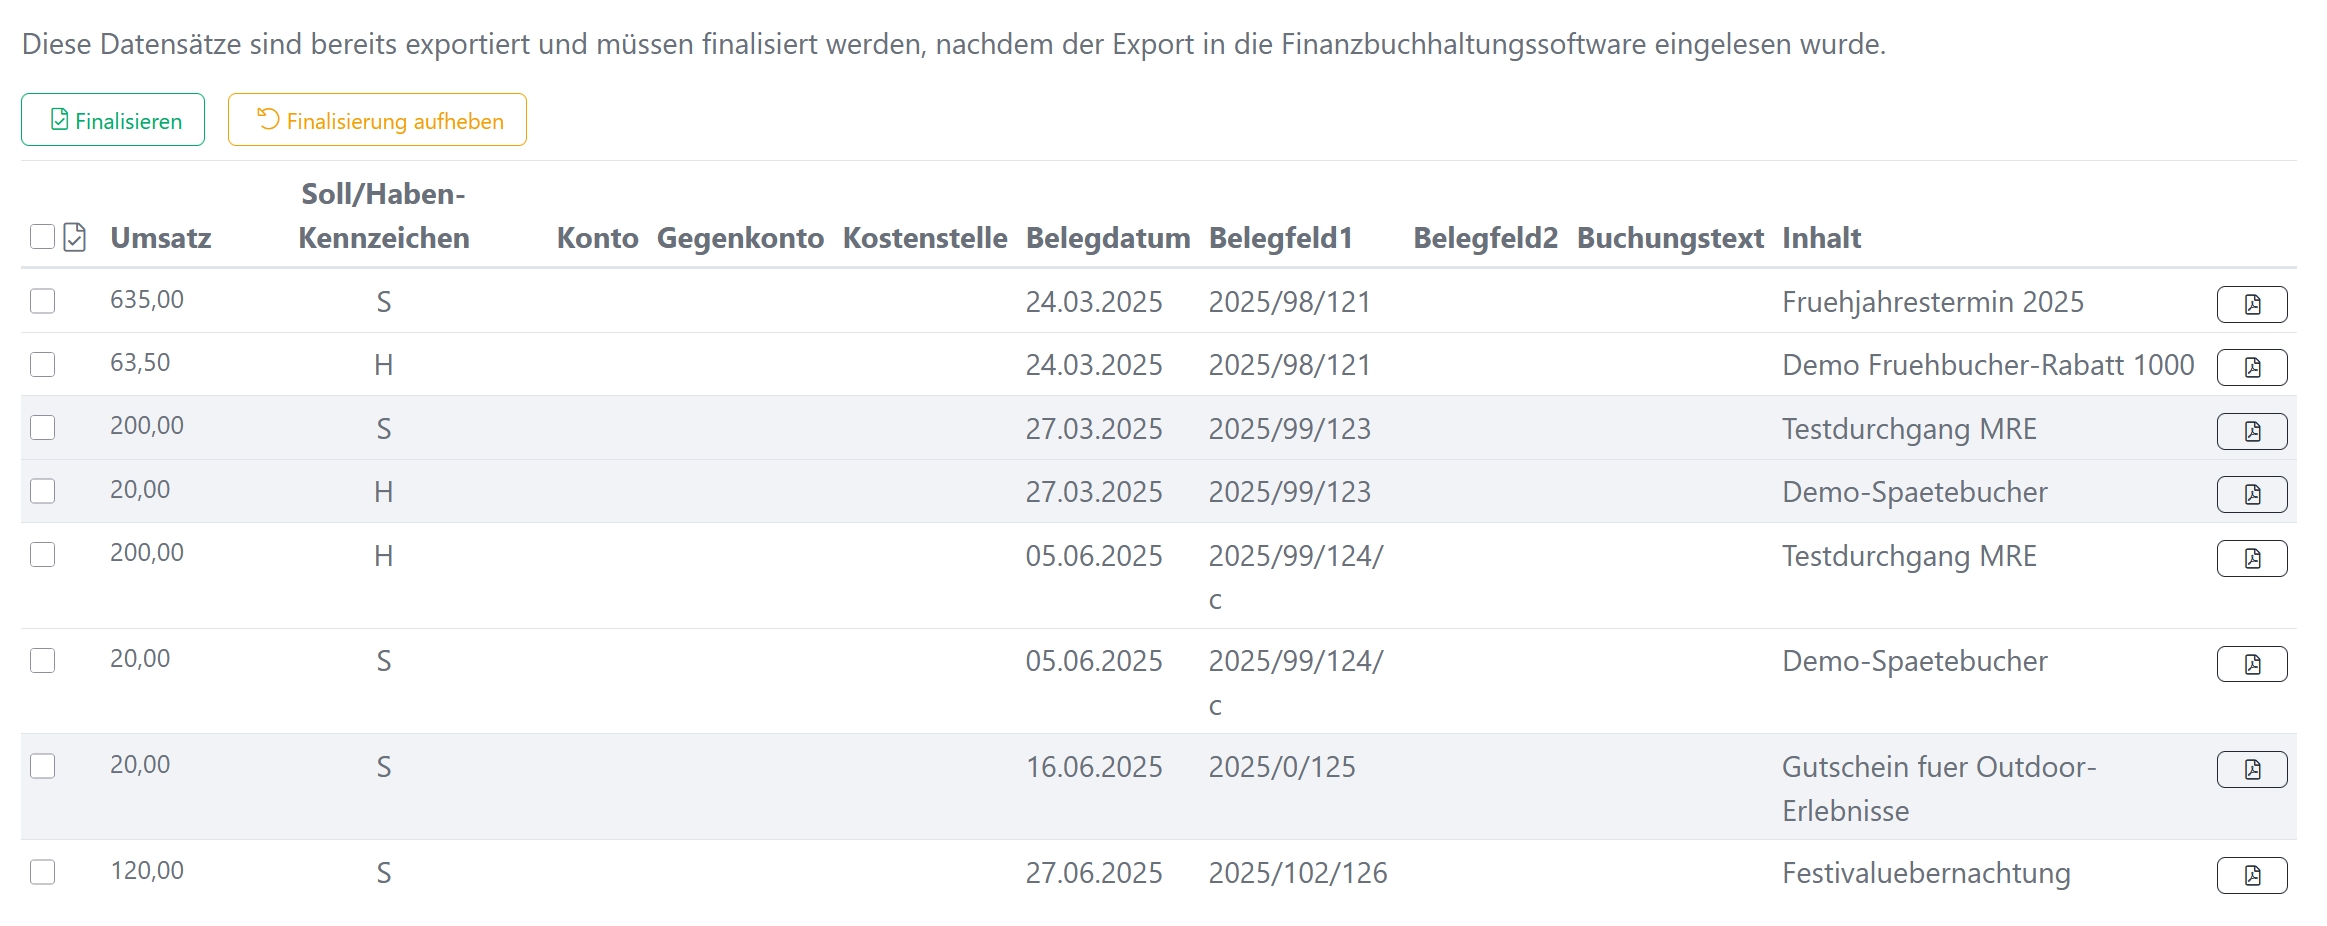Check the checkbox for the 635,00 entry
The image size is (2327, 926).
[x=42, y=299]
